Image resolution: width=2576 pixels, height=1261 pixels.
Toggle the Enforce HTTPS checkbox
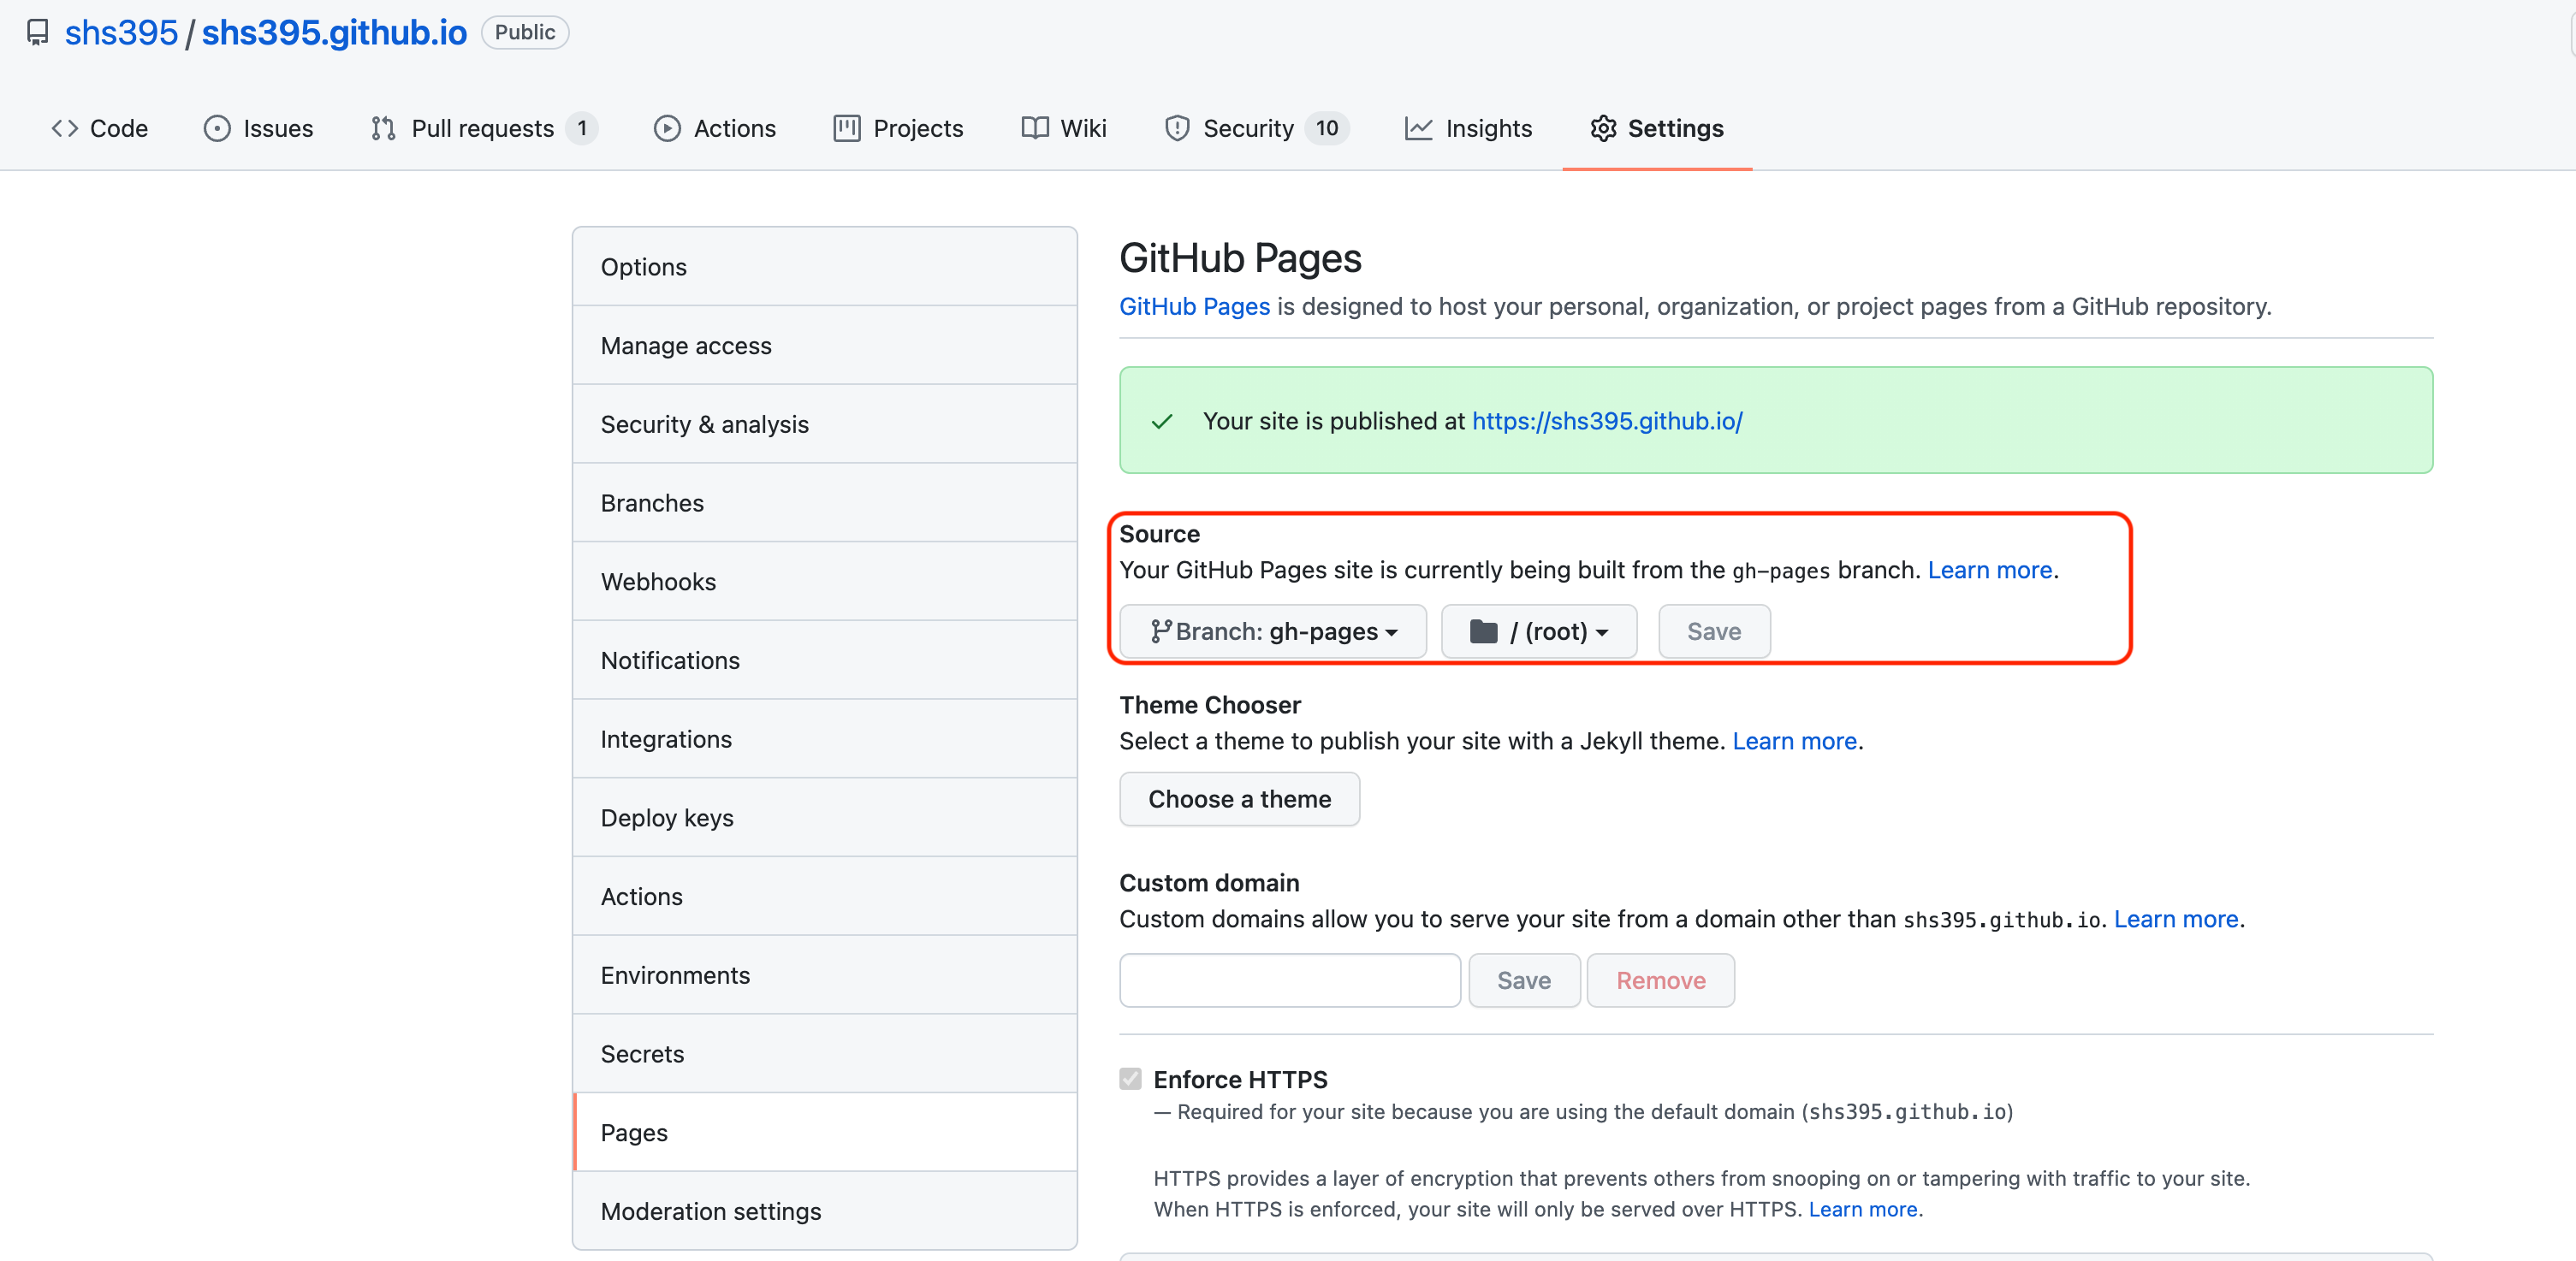[1130, 1079]
